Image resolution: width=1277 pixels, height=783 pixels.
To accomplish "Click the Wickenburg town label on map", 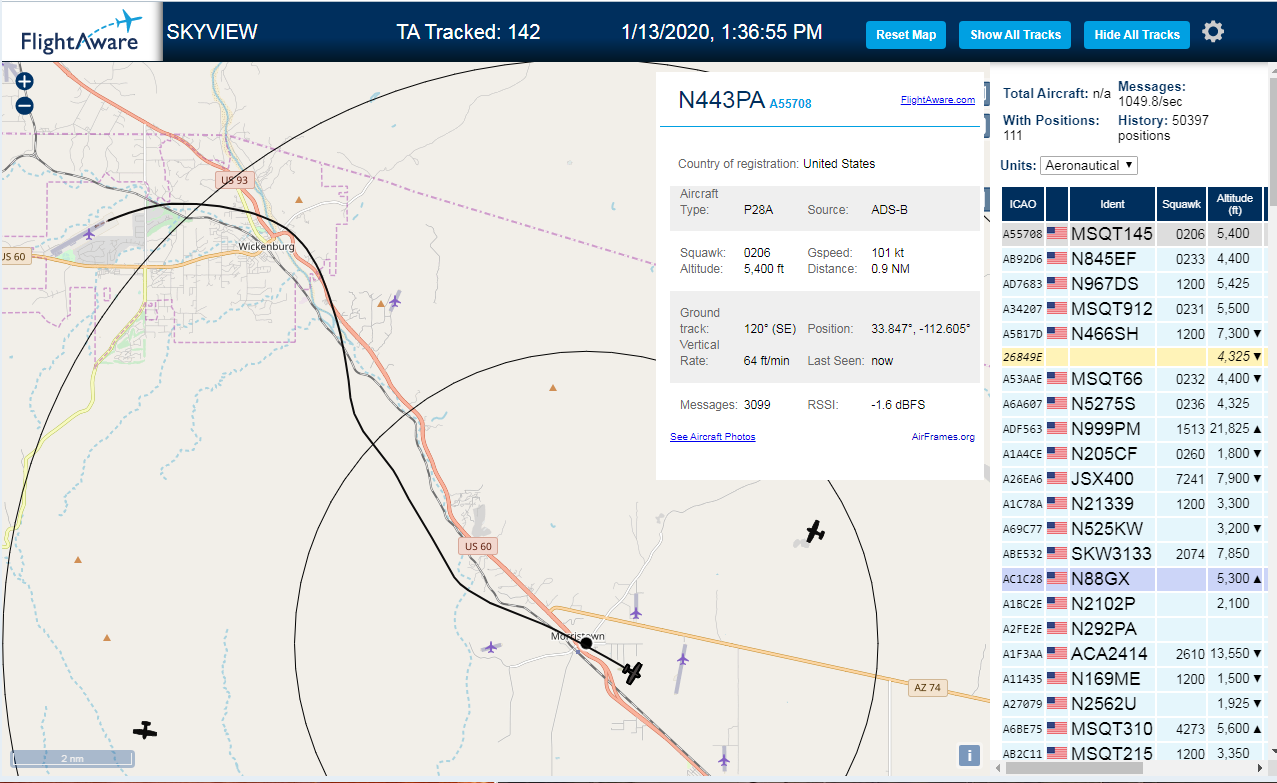I will 266,246.
